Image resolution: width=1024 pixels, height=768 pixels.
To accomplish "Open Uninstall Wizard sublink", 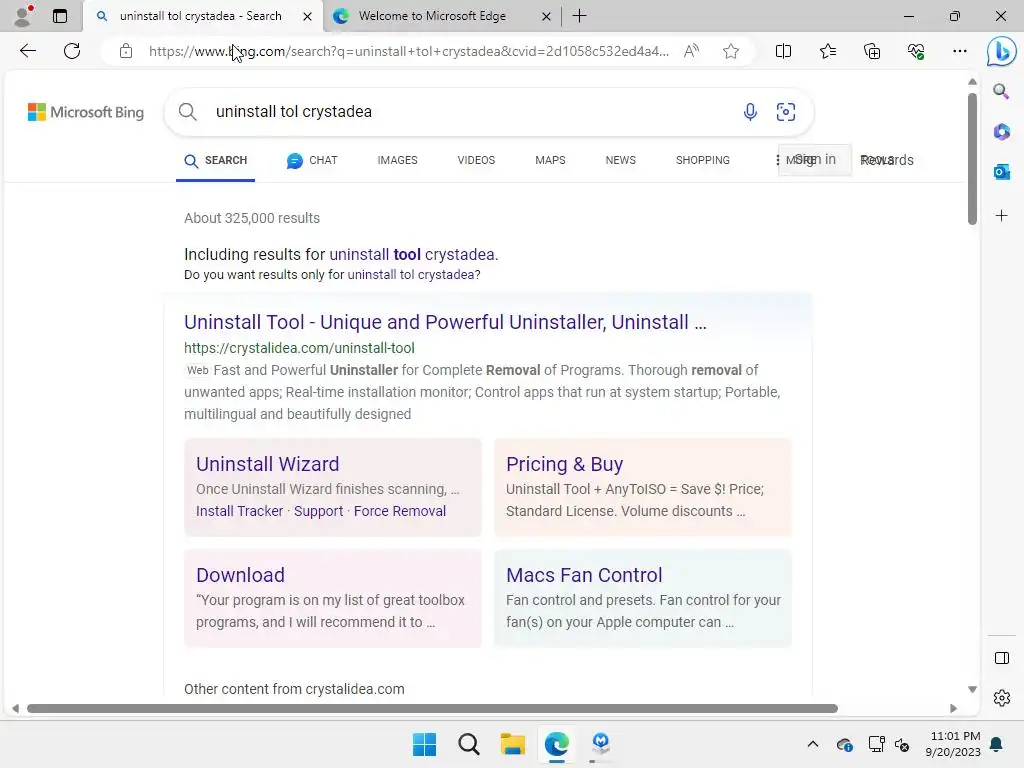I will point(268,464).
